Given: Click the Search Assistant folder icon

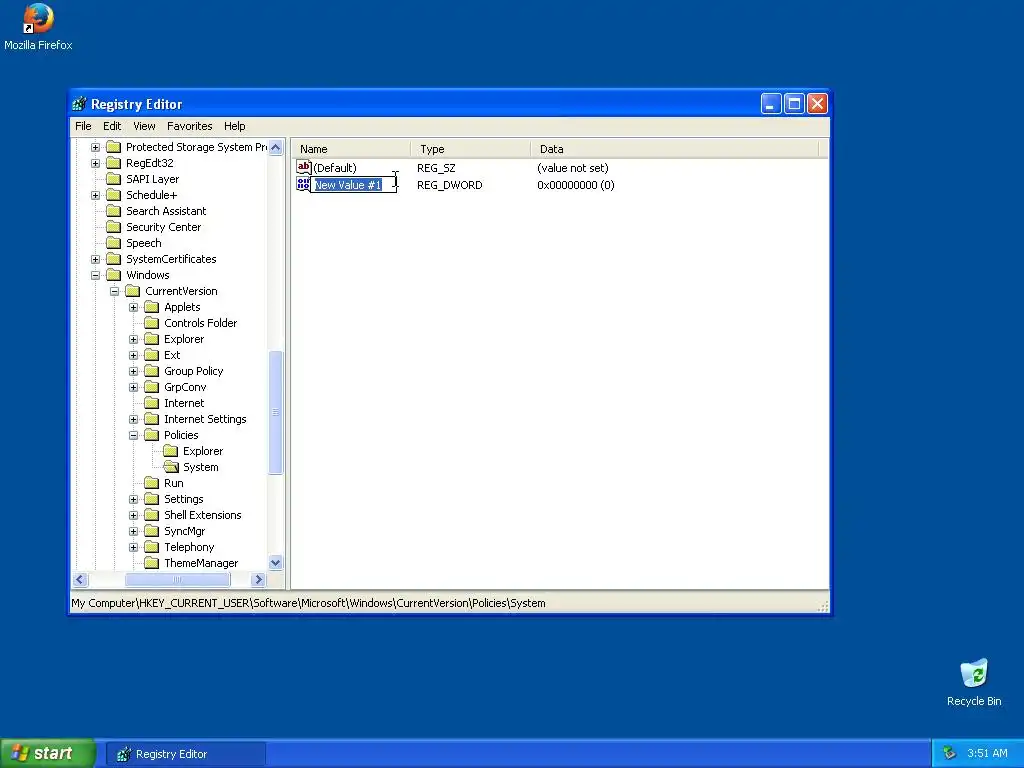Looking at the screenshot, I should click(114, 211).
